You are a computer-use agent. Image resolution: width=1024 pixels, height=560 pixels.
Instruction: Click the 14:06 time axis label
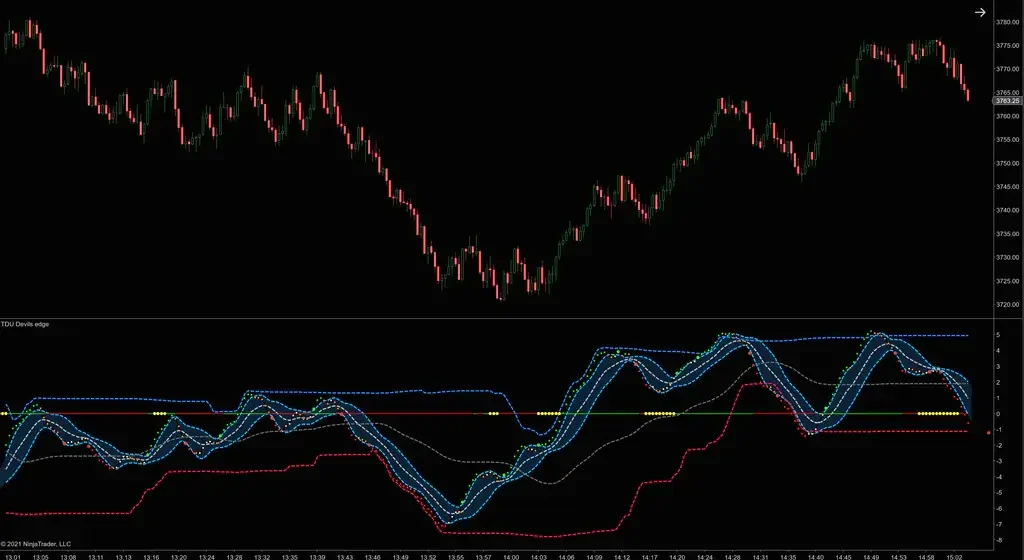tap(566, 557)
